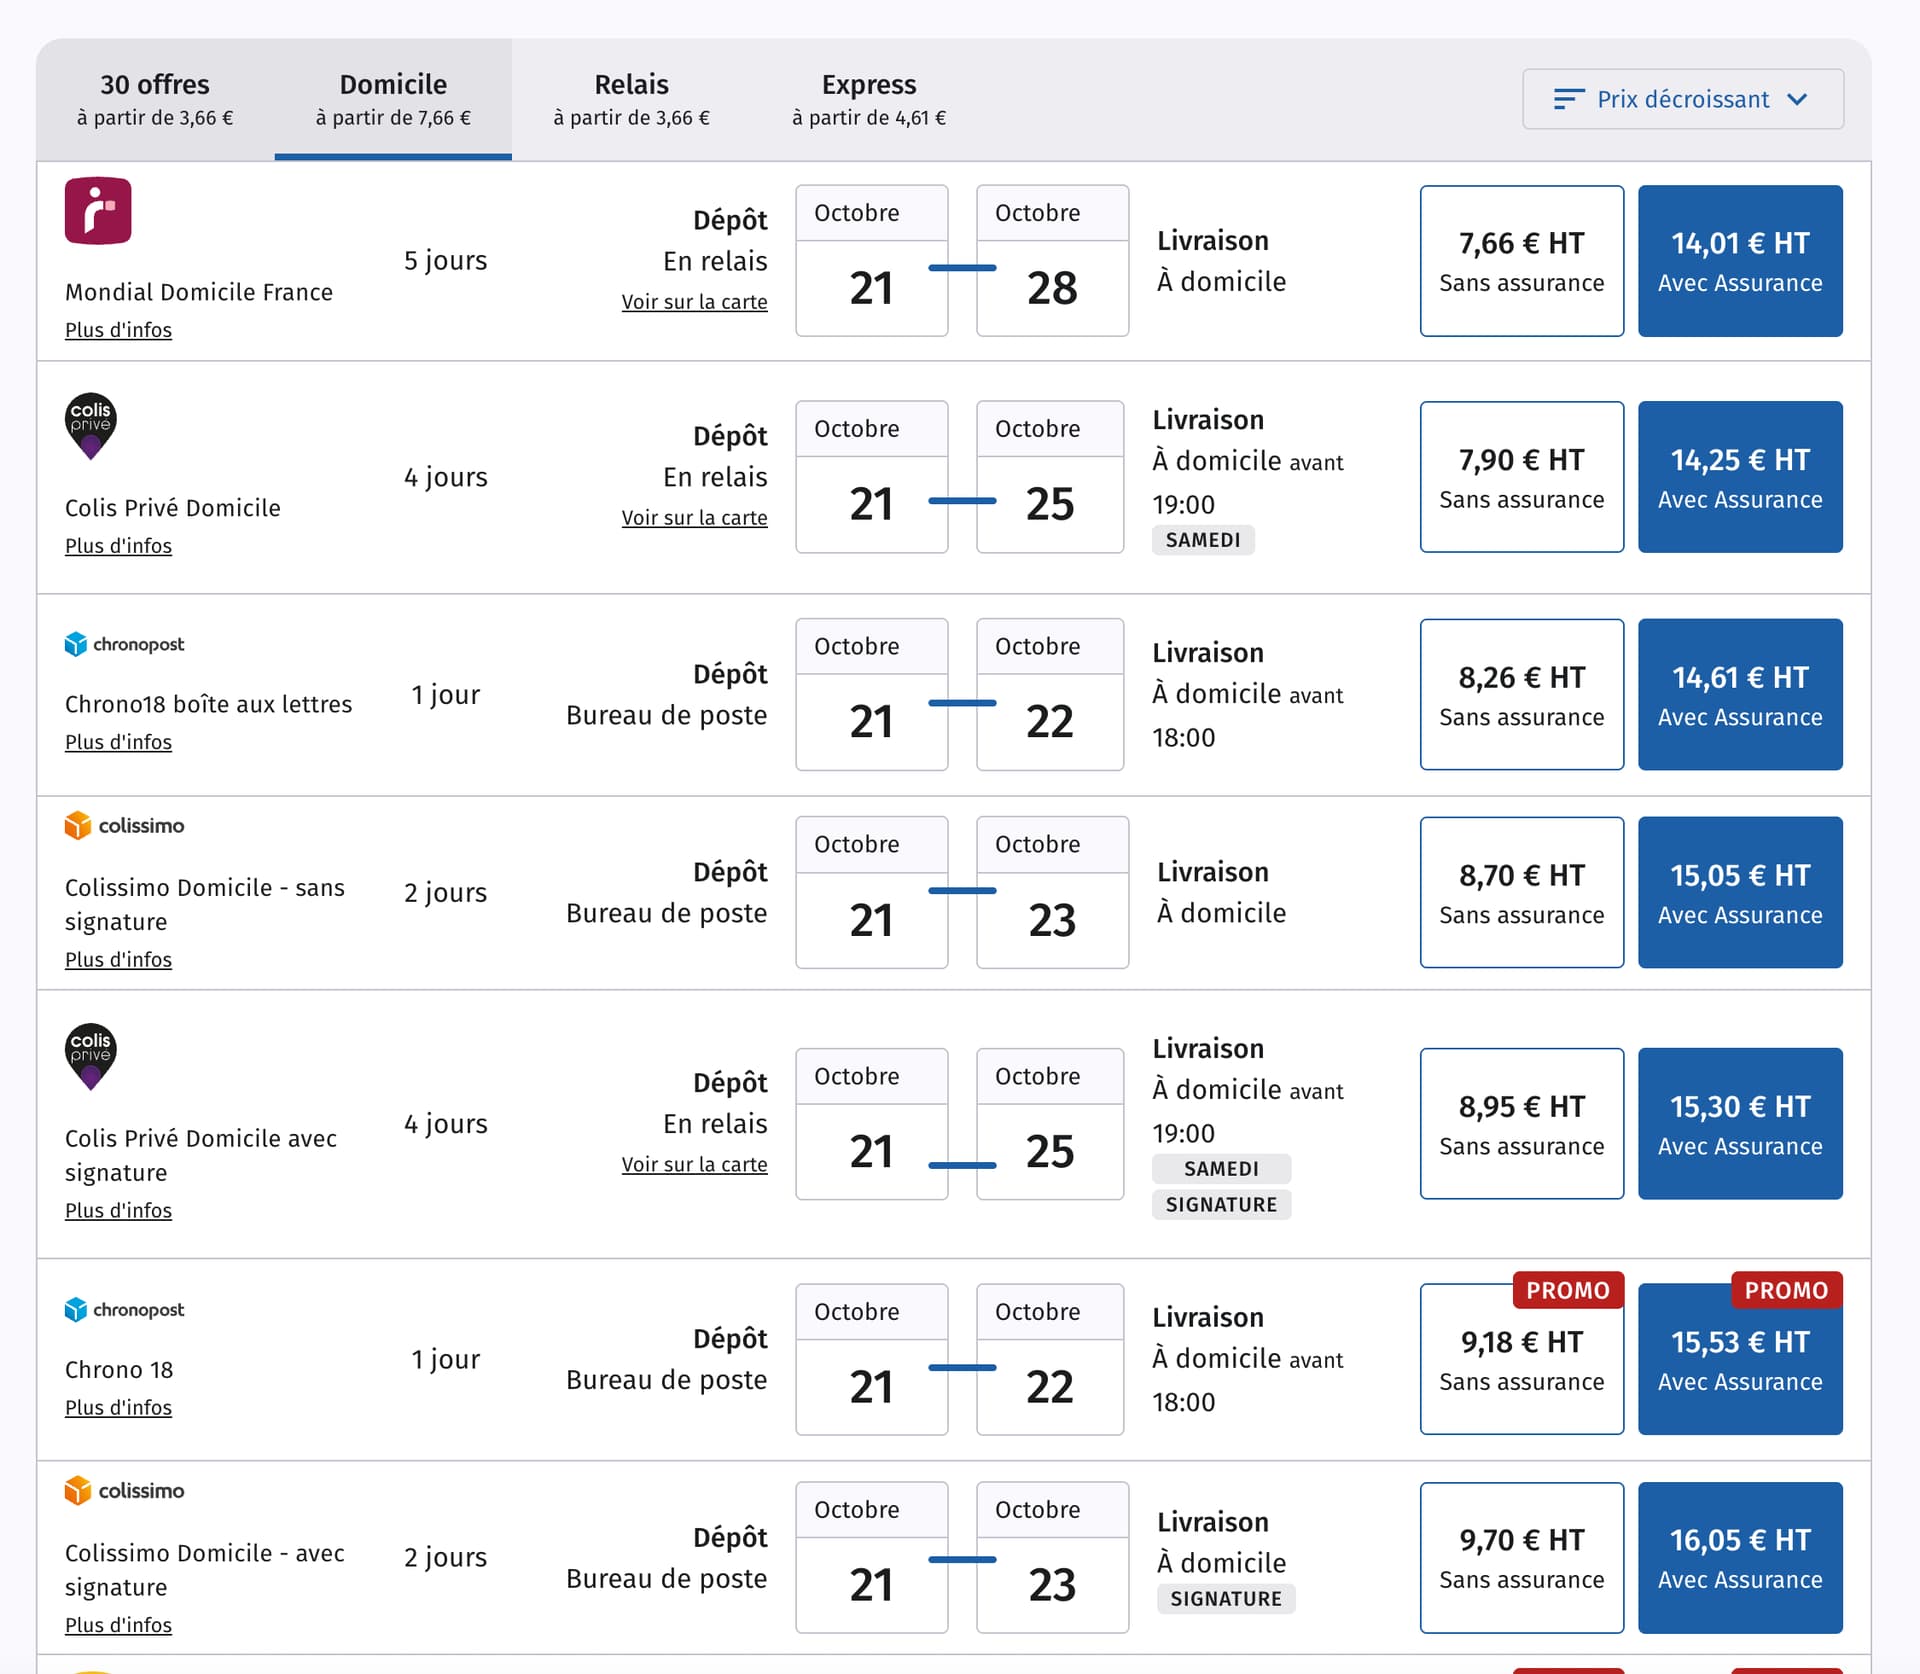Click the Chronopost logo on the Chrono 18 offer
The width and height of the screenshot is (1920, 1674).
tap(125, 1310)
